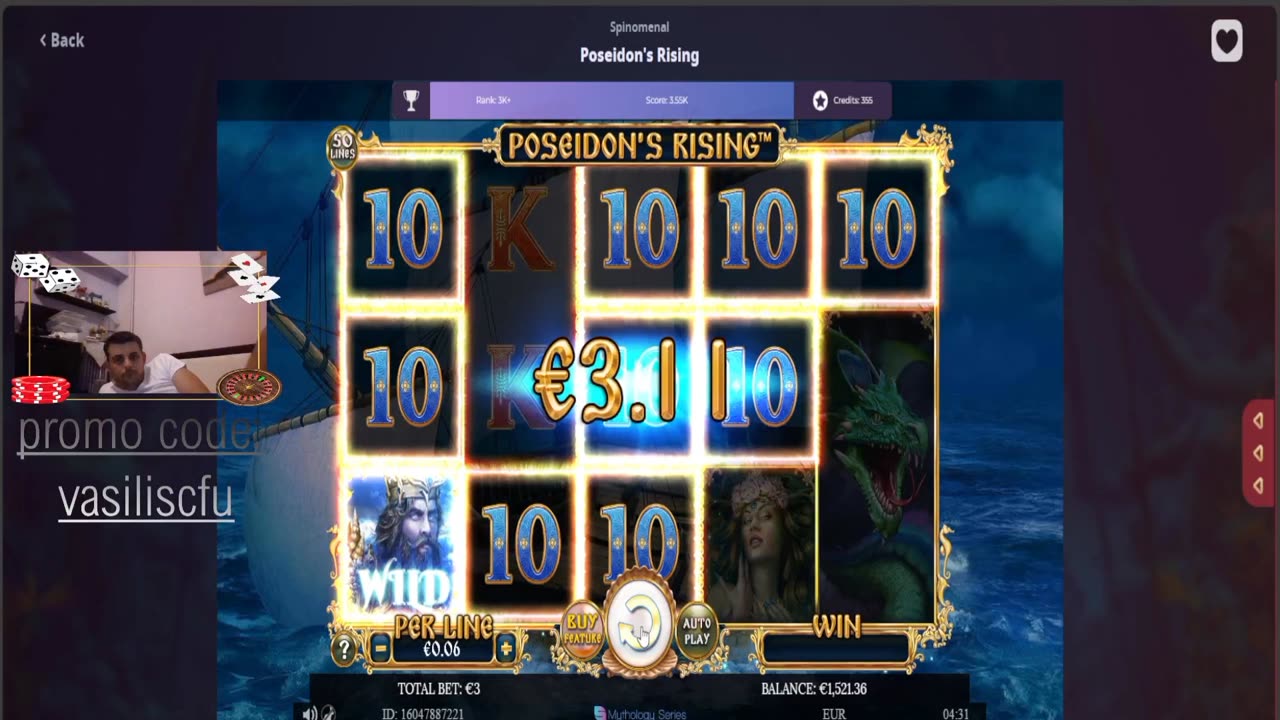1280x720 pixels.
Task: Start Auto Play
Action: click(697, 631)
